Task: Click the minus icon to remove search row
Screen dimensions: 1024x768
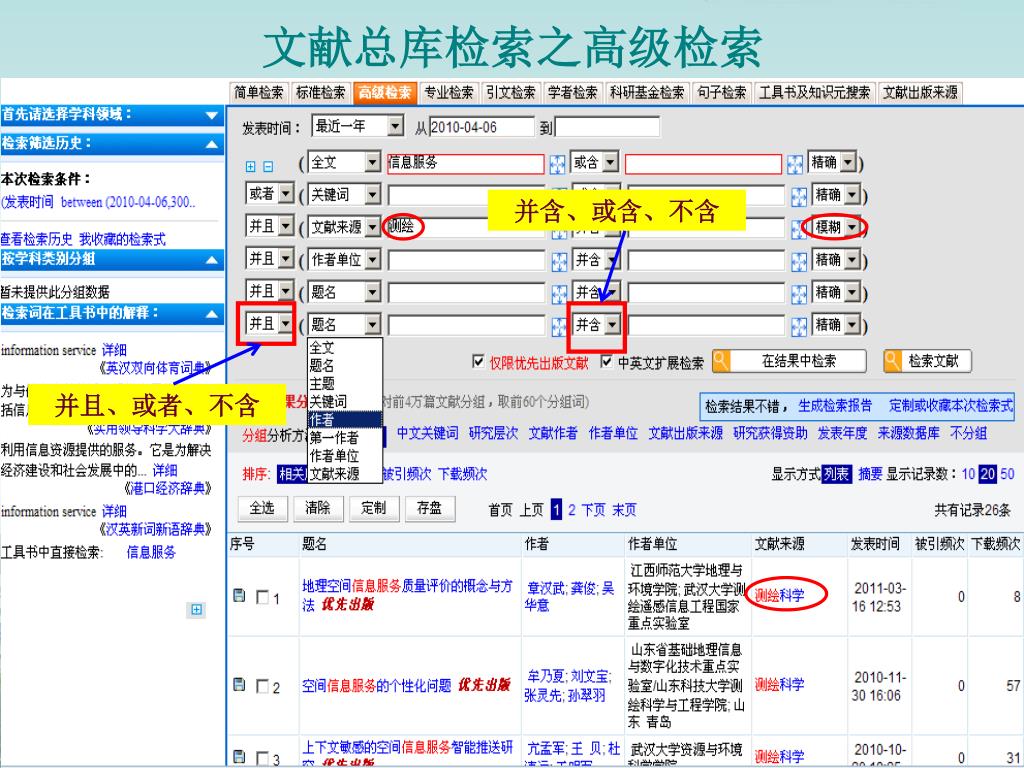Action: coord(267,165)
